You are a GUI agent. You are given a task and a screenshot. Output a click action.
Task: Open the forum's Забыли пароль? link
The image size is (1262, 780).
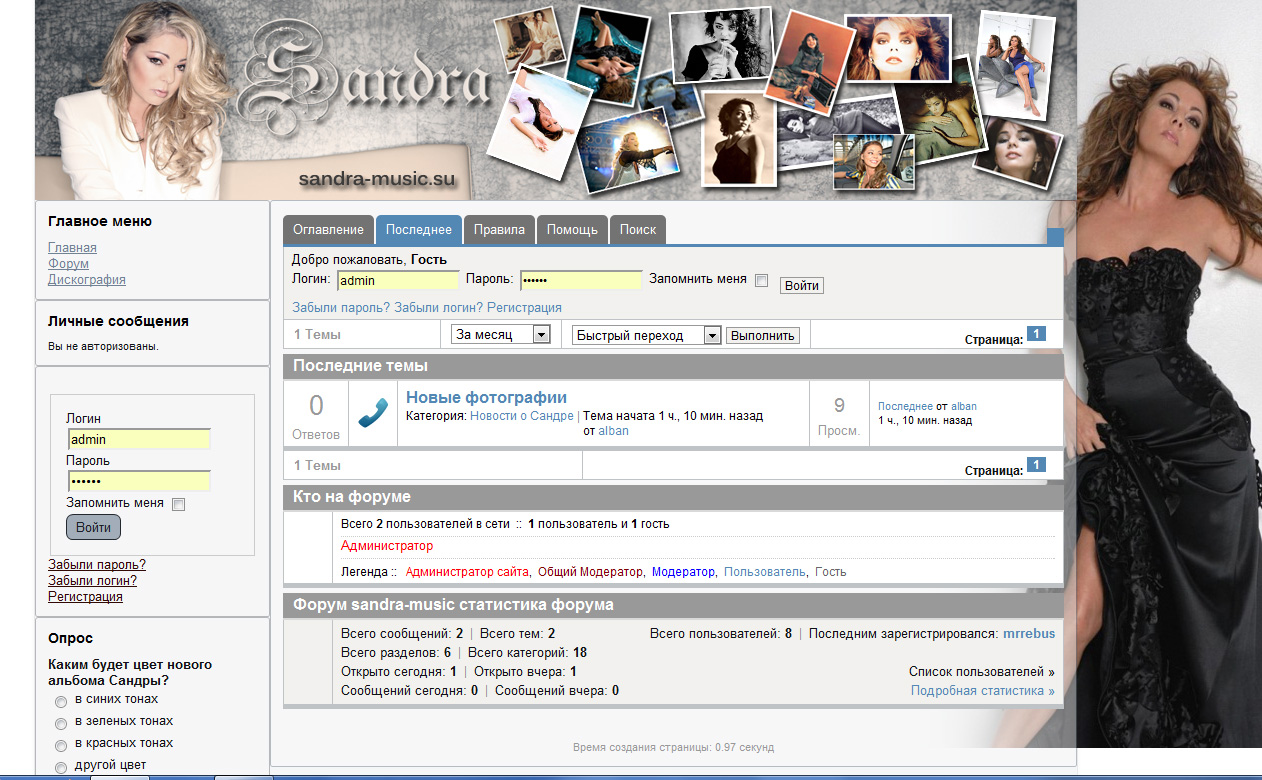(341, 307)
